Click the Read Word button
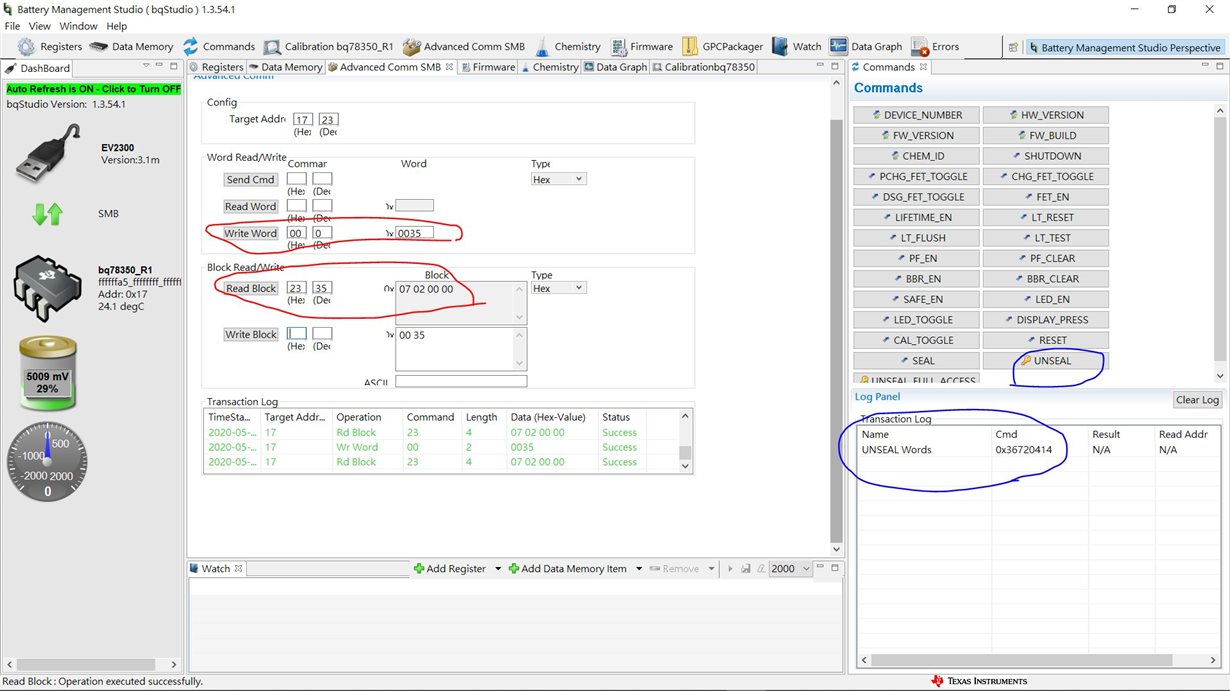Screen dimensions: 1230x691 coord(250,206)
